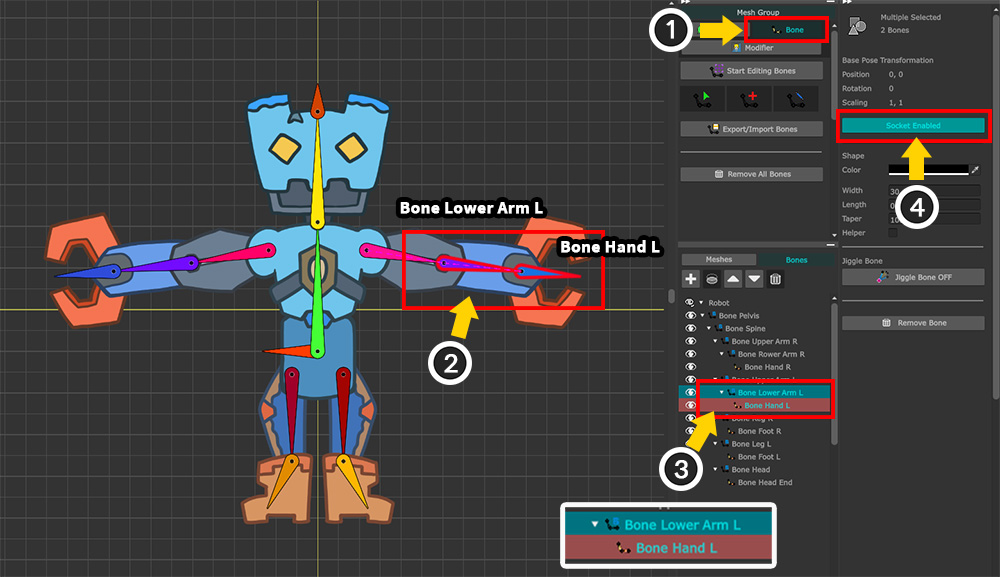Toggle visibility of Bone Hand R
The height and width of the screenshot is (577, 1000).
(x=690, y=367)
